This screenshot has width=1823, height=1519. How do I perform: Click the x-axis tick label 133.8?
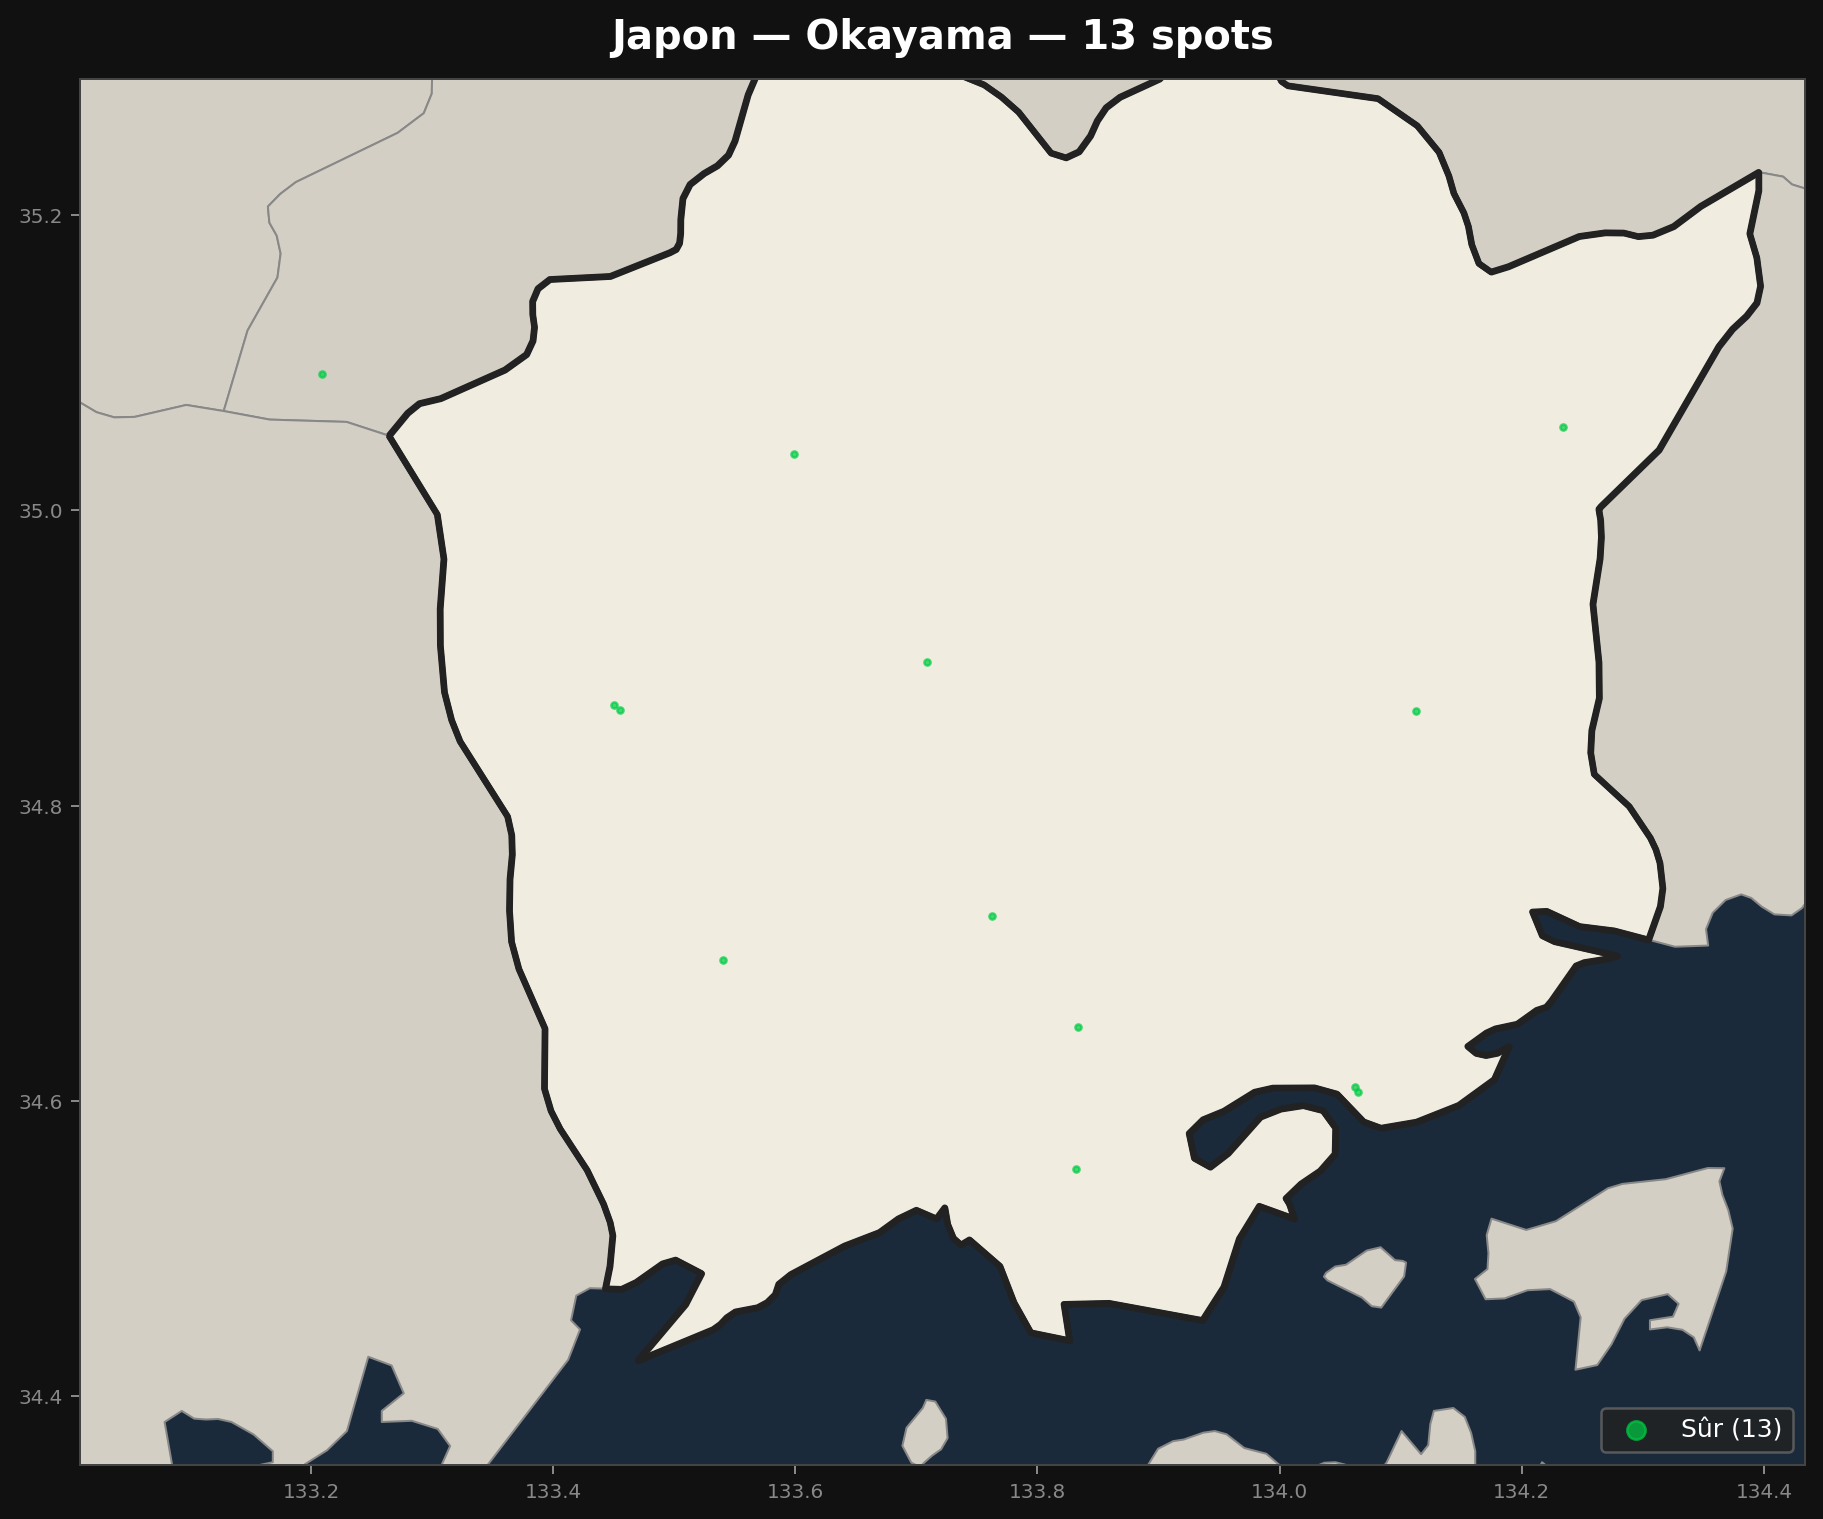tap(1037, 1493)
